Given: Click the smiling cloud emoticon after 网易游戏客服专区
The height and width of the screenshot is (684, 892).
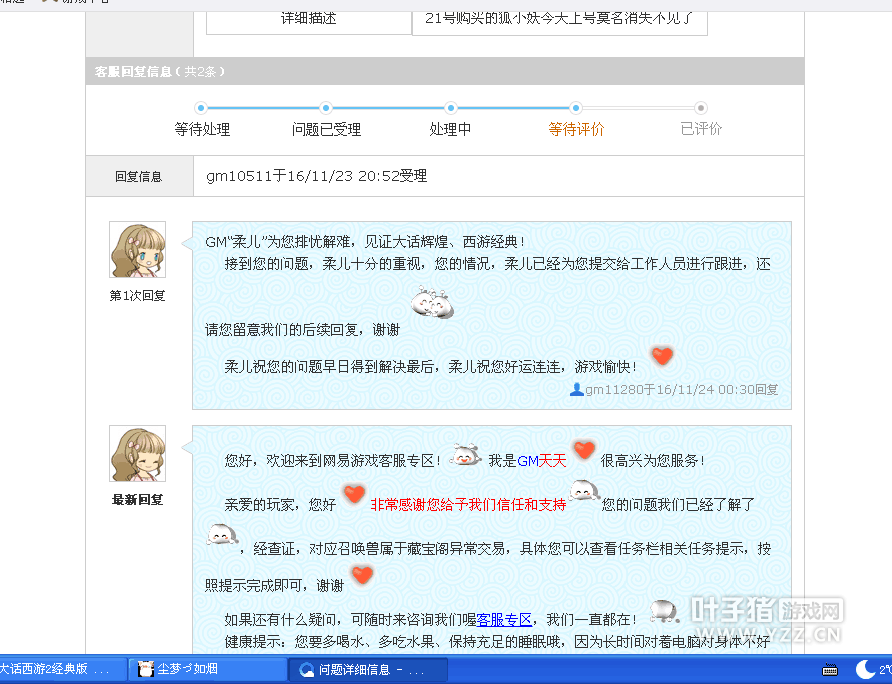Looking at the screenshot, I should pos(465,456).
